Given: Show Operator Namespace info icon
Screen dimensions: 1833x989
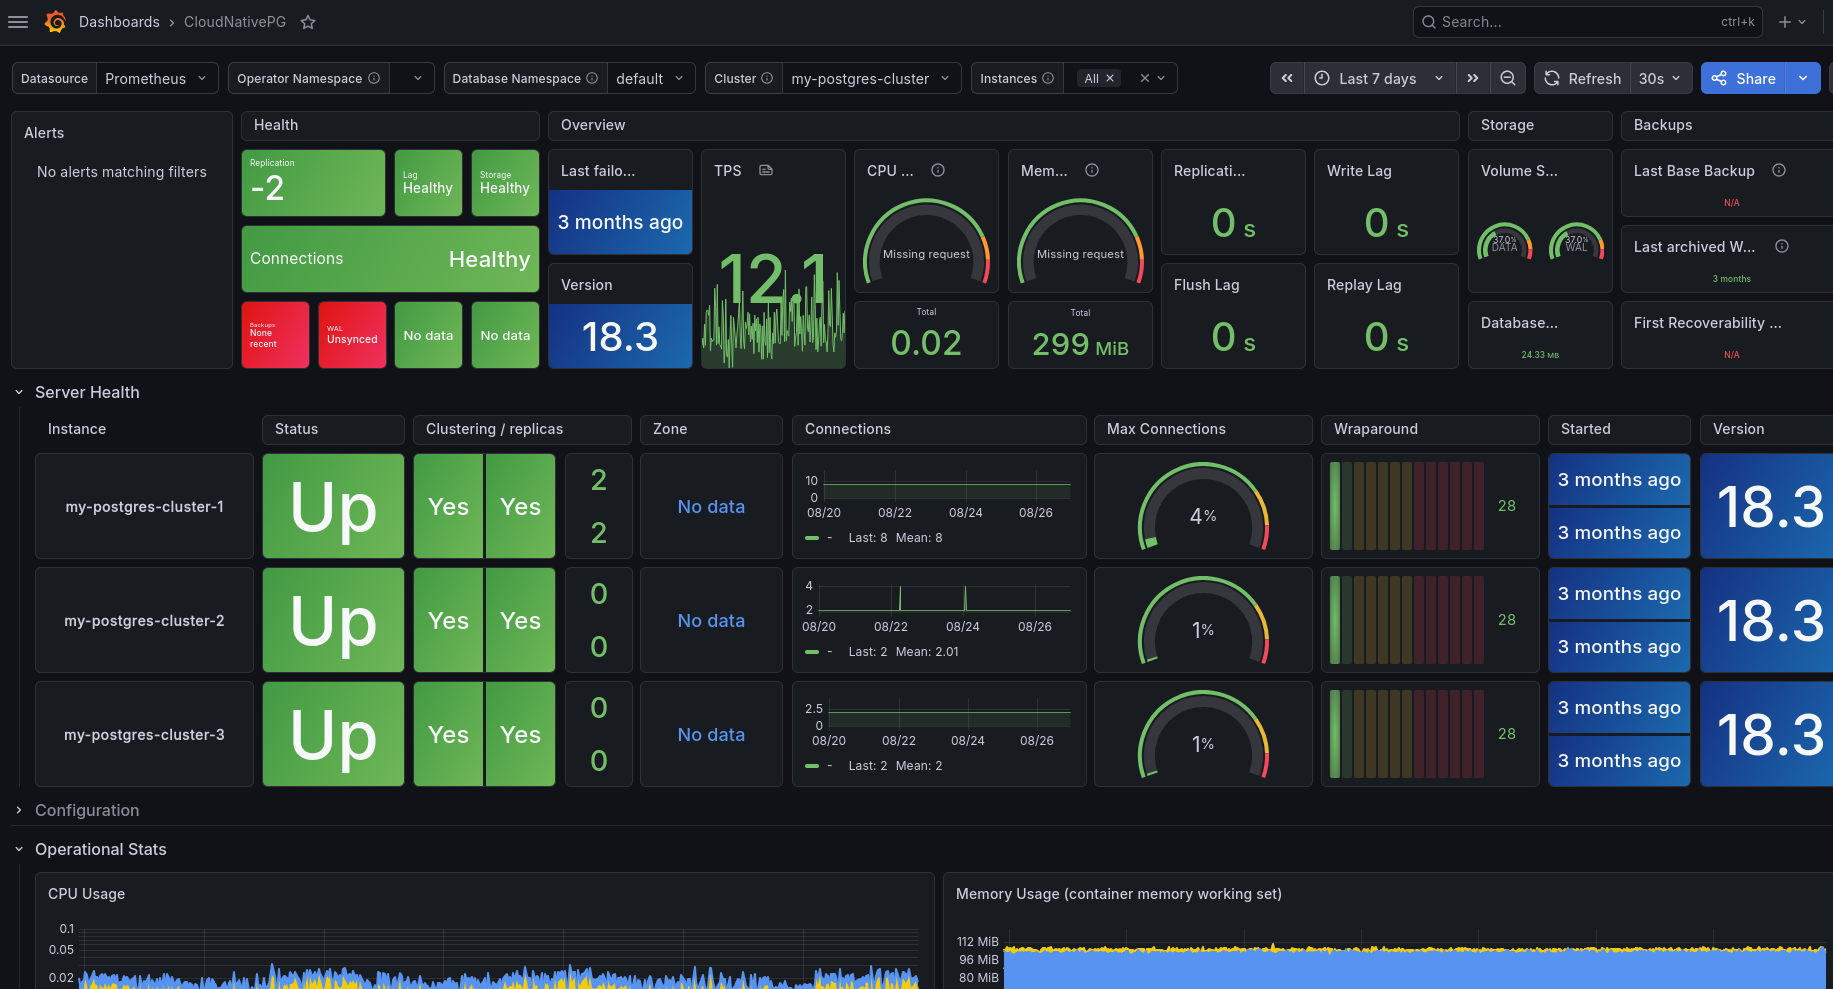Looking at the screenshot, I should pos(374,78).
